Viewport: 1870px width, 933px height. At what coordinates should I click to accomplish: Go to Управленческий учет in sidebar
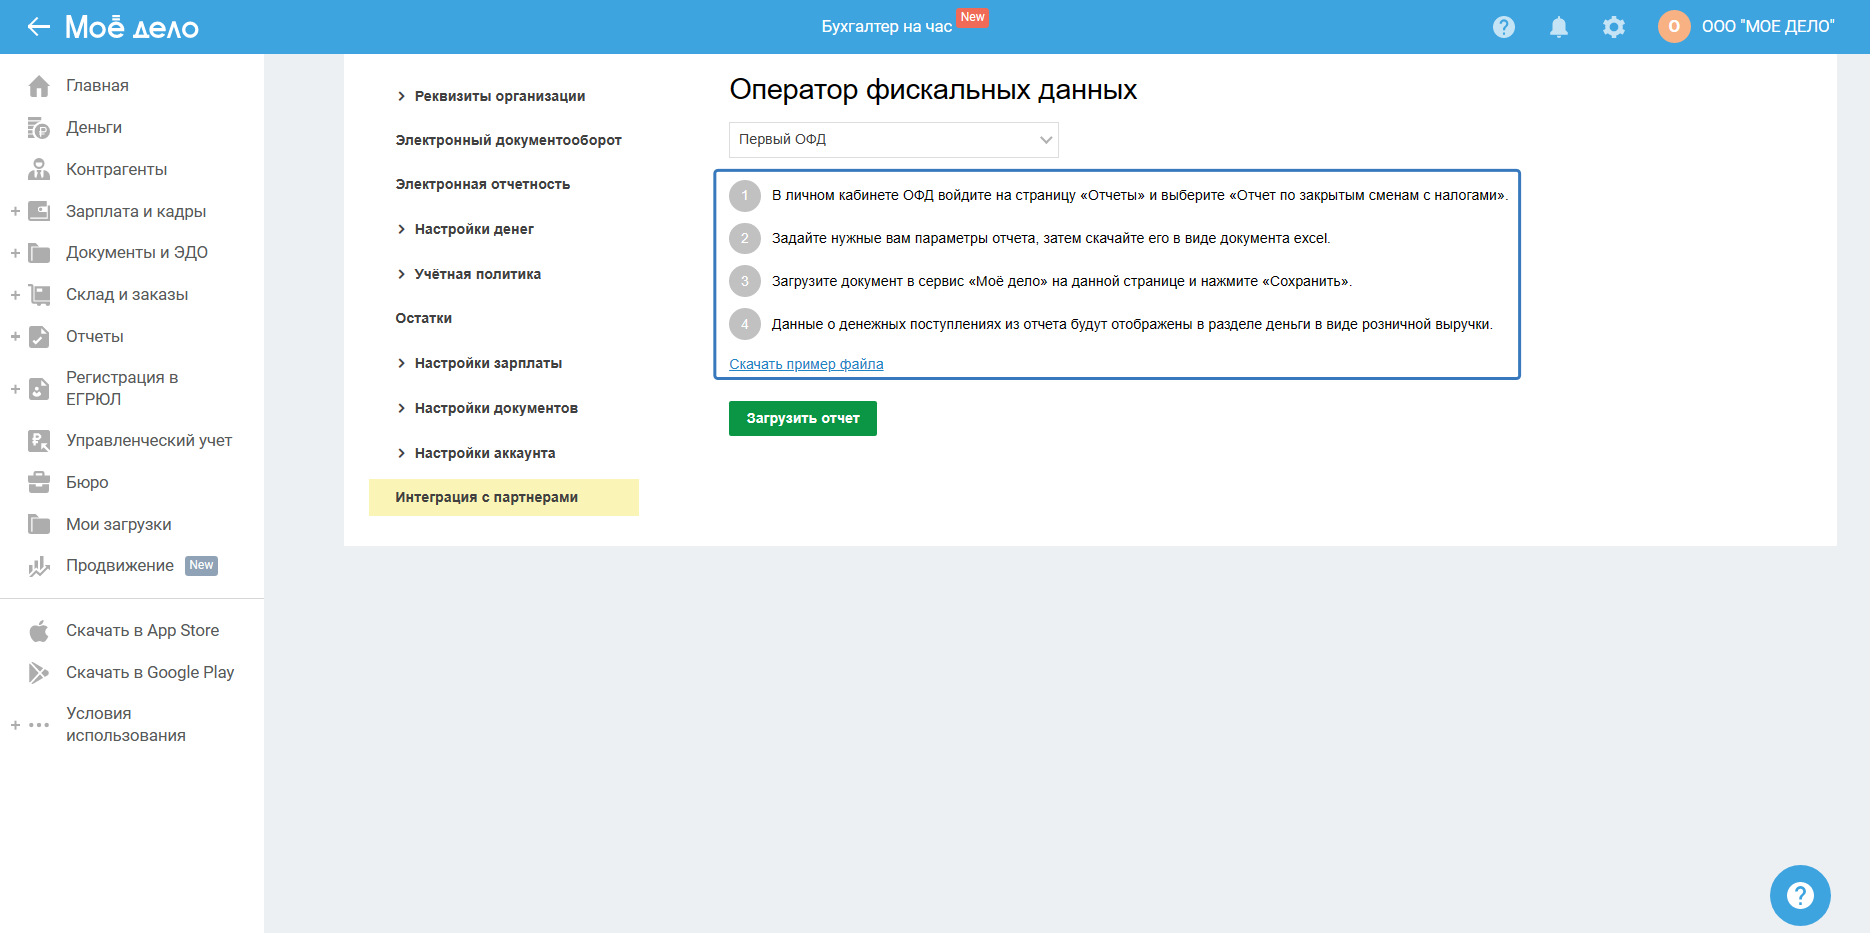(149, 441)
